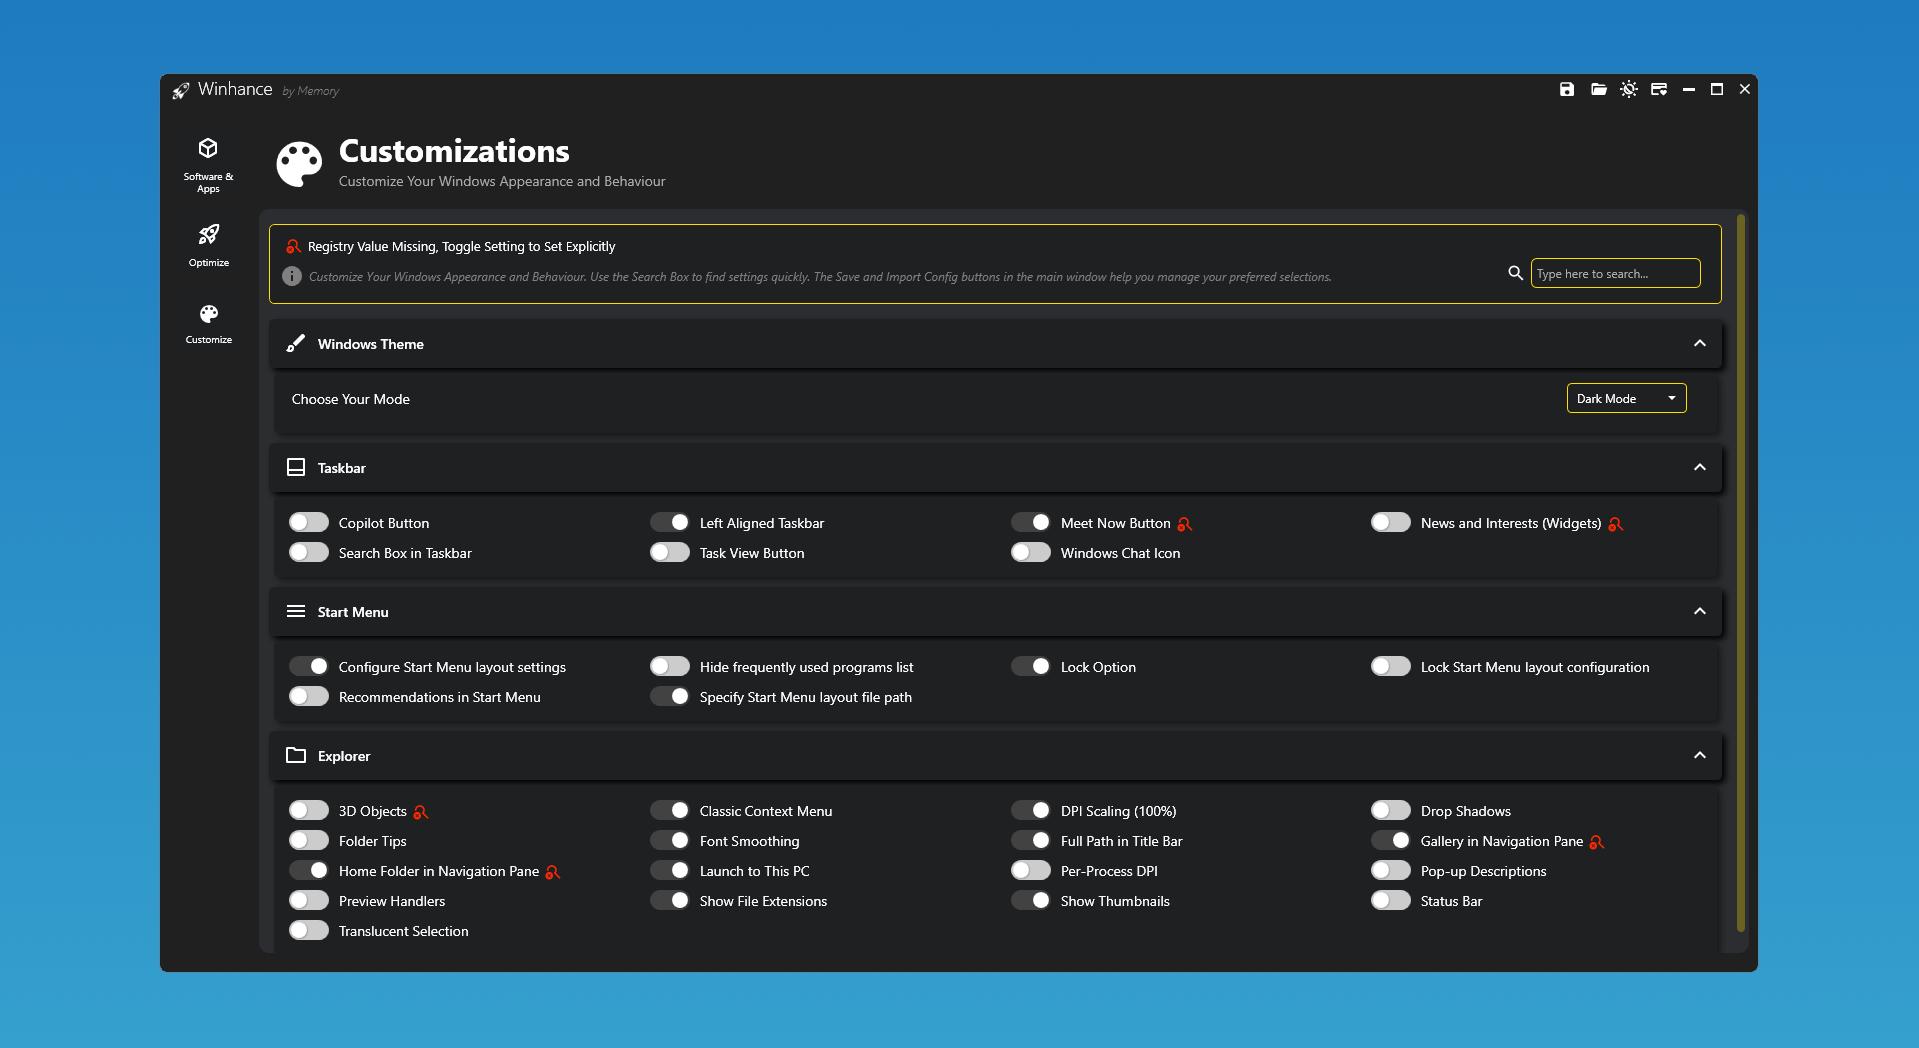Click the info icon in the banner
1919x1048 pixels.
click(x=292, y=276)
